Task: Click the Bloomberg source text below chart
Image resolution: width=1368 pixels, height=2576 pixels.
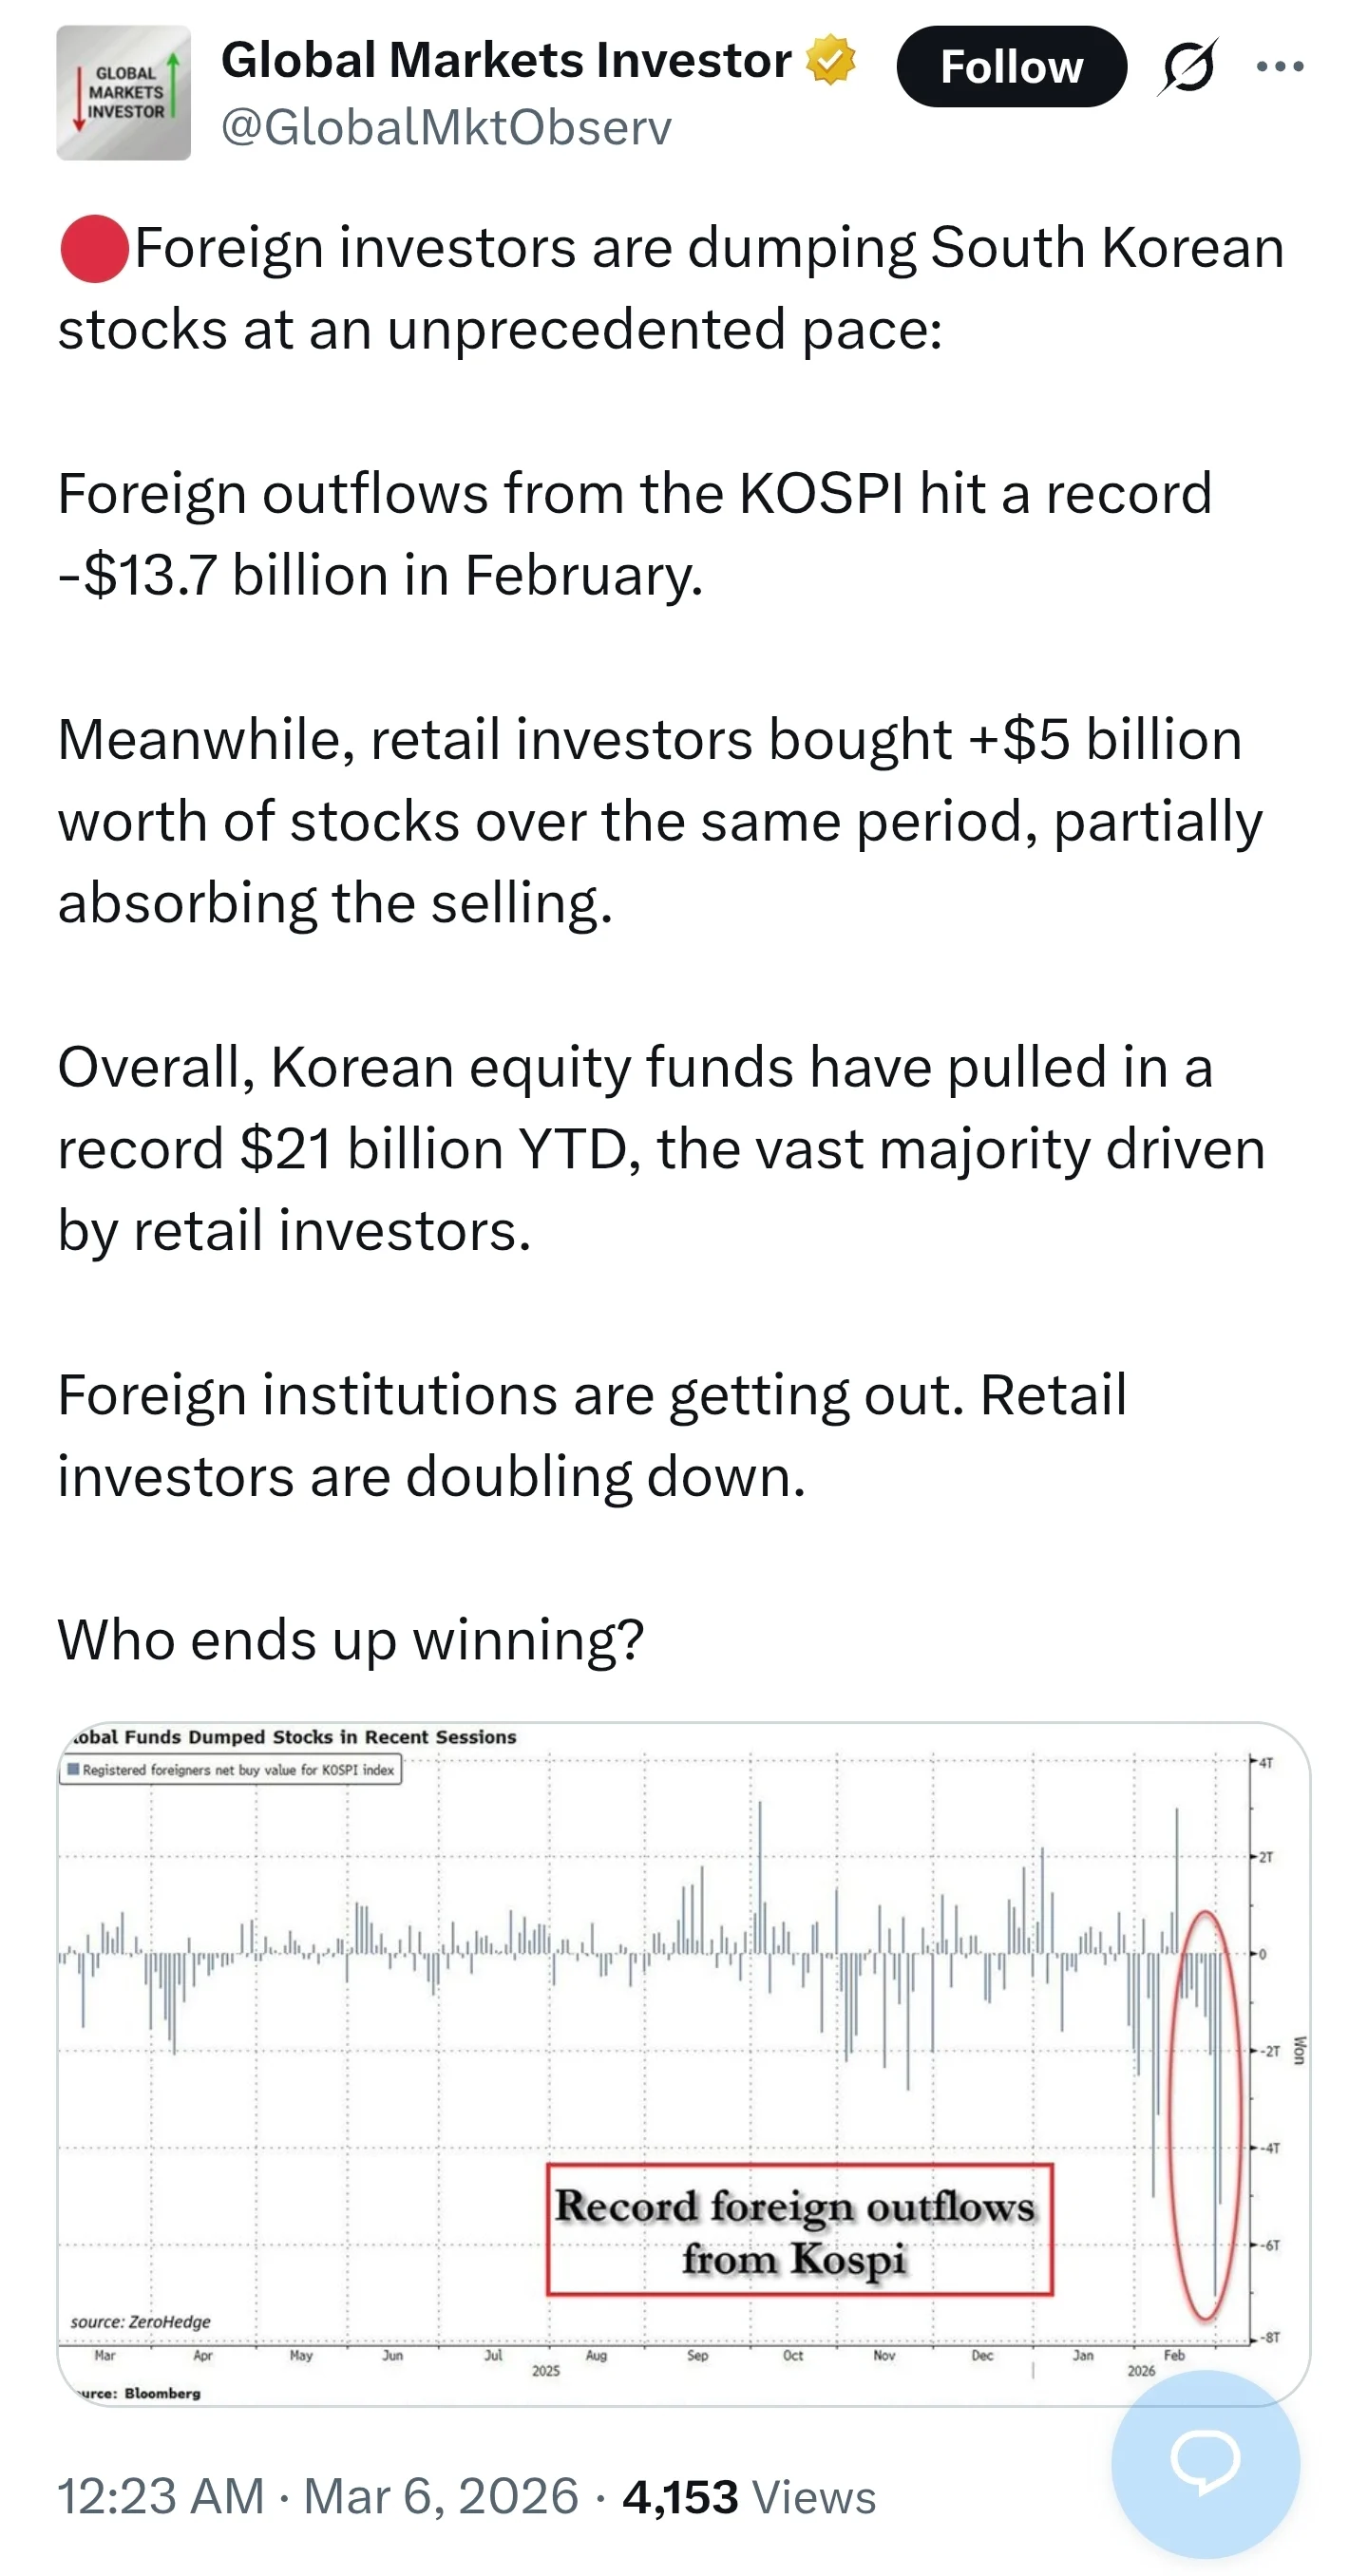Action: [161, 2393]
